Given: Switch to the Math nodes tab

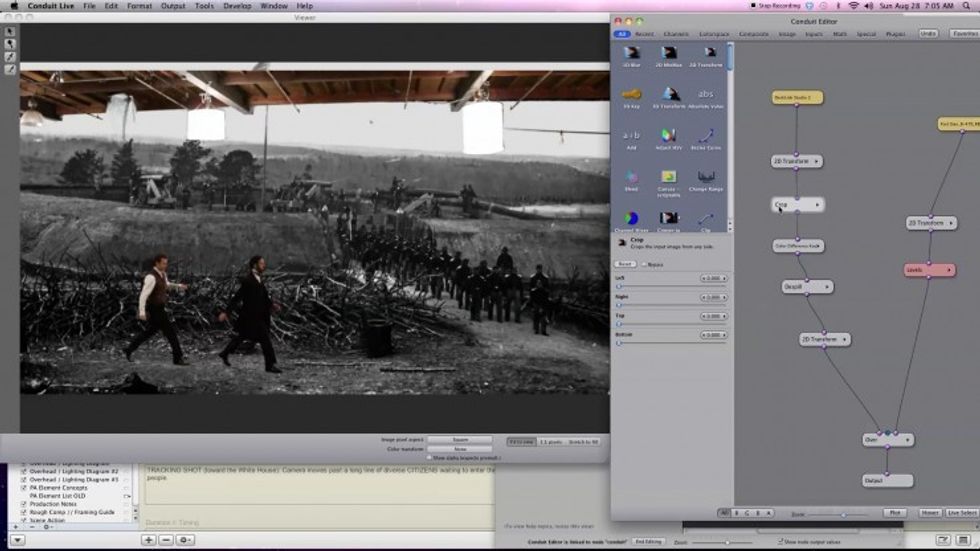Looking at the screenshot, I should [x=839, y=34].
